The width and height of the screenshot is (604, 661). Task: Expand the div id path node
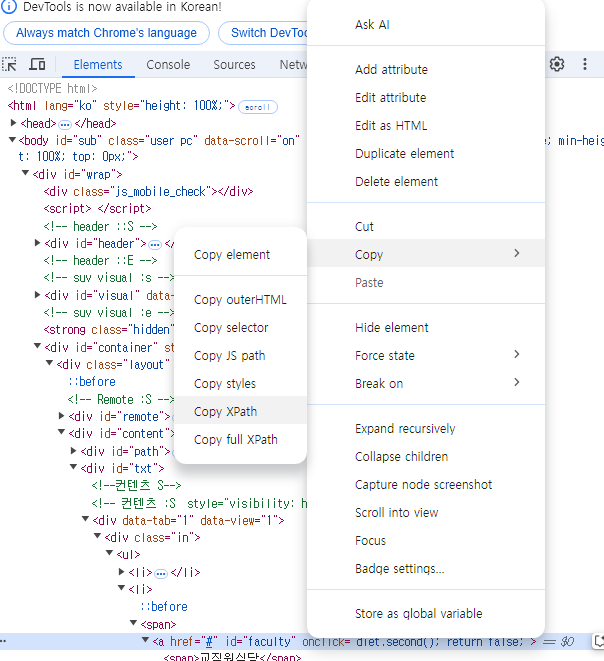(x=74, y=451)
